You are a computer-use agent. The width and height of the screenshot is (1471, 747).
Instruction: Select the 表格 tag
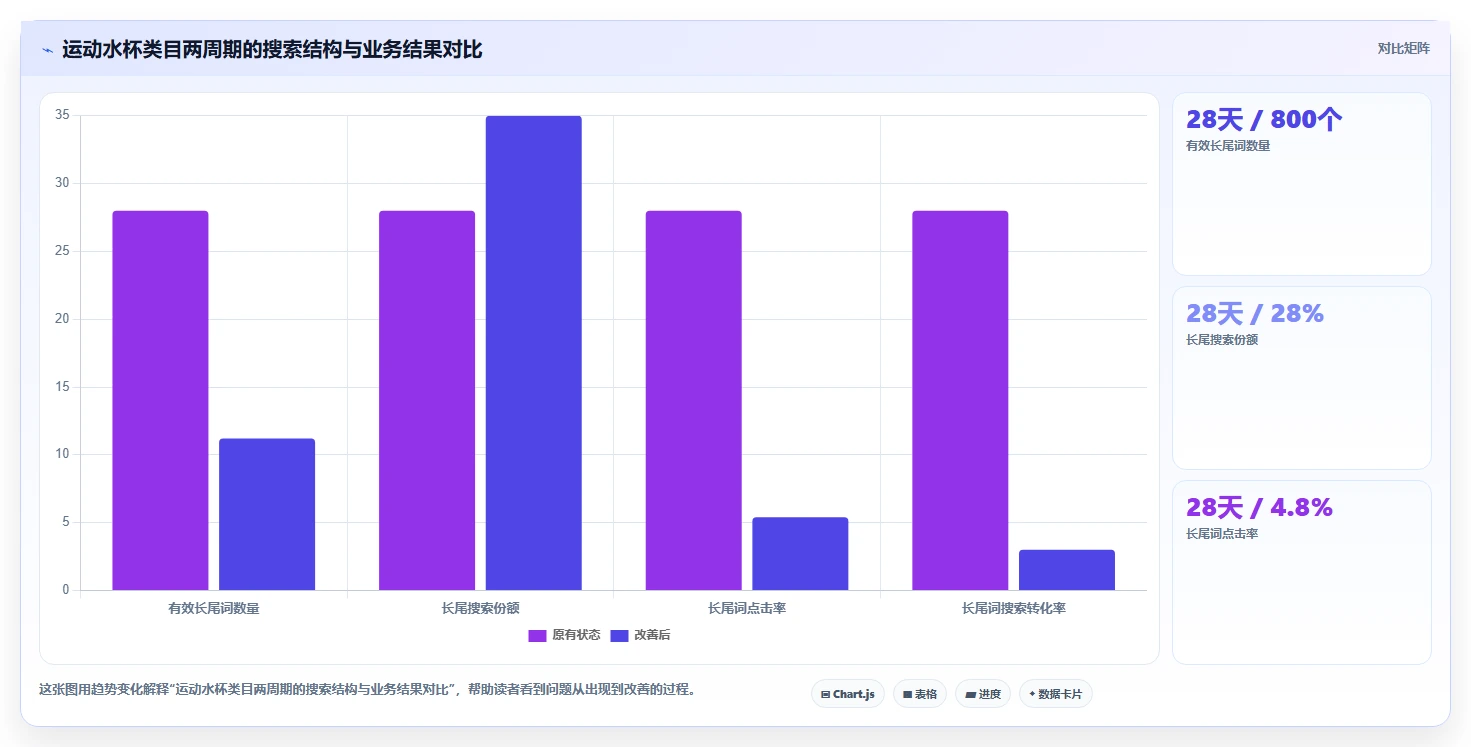[x=920, y=694]
